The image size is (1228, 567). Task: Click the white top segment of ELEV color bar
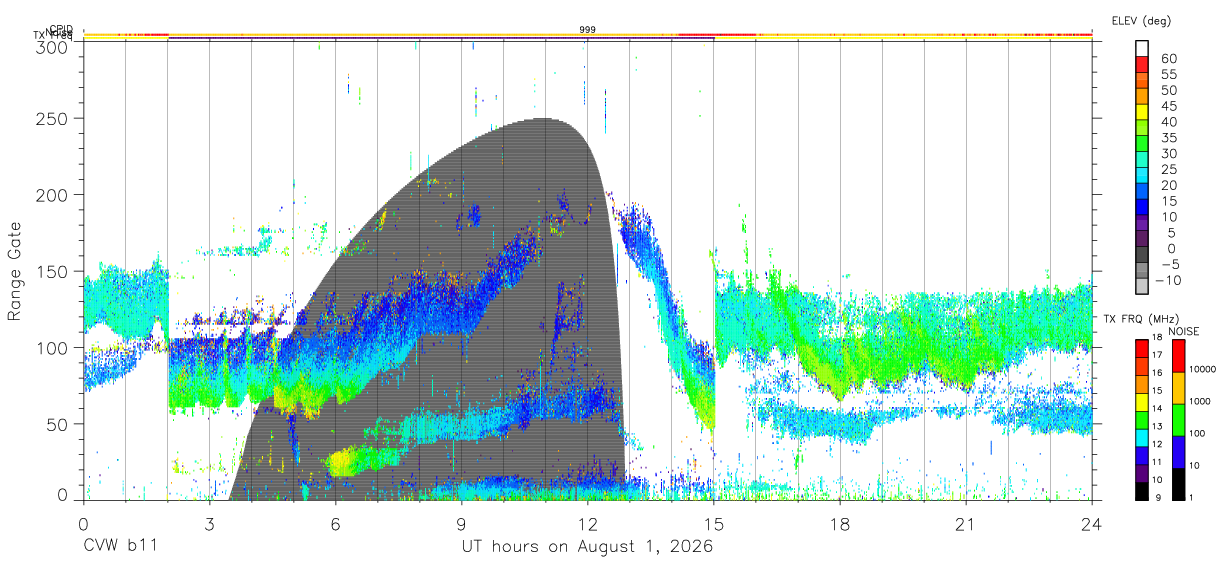[x=1142, y=51]
